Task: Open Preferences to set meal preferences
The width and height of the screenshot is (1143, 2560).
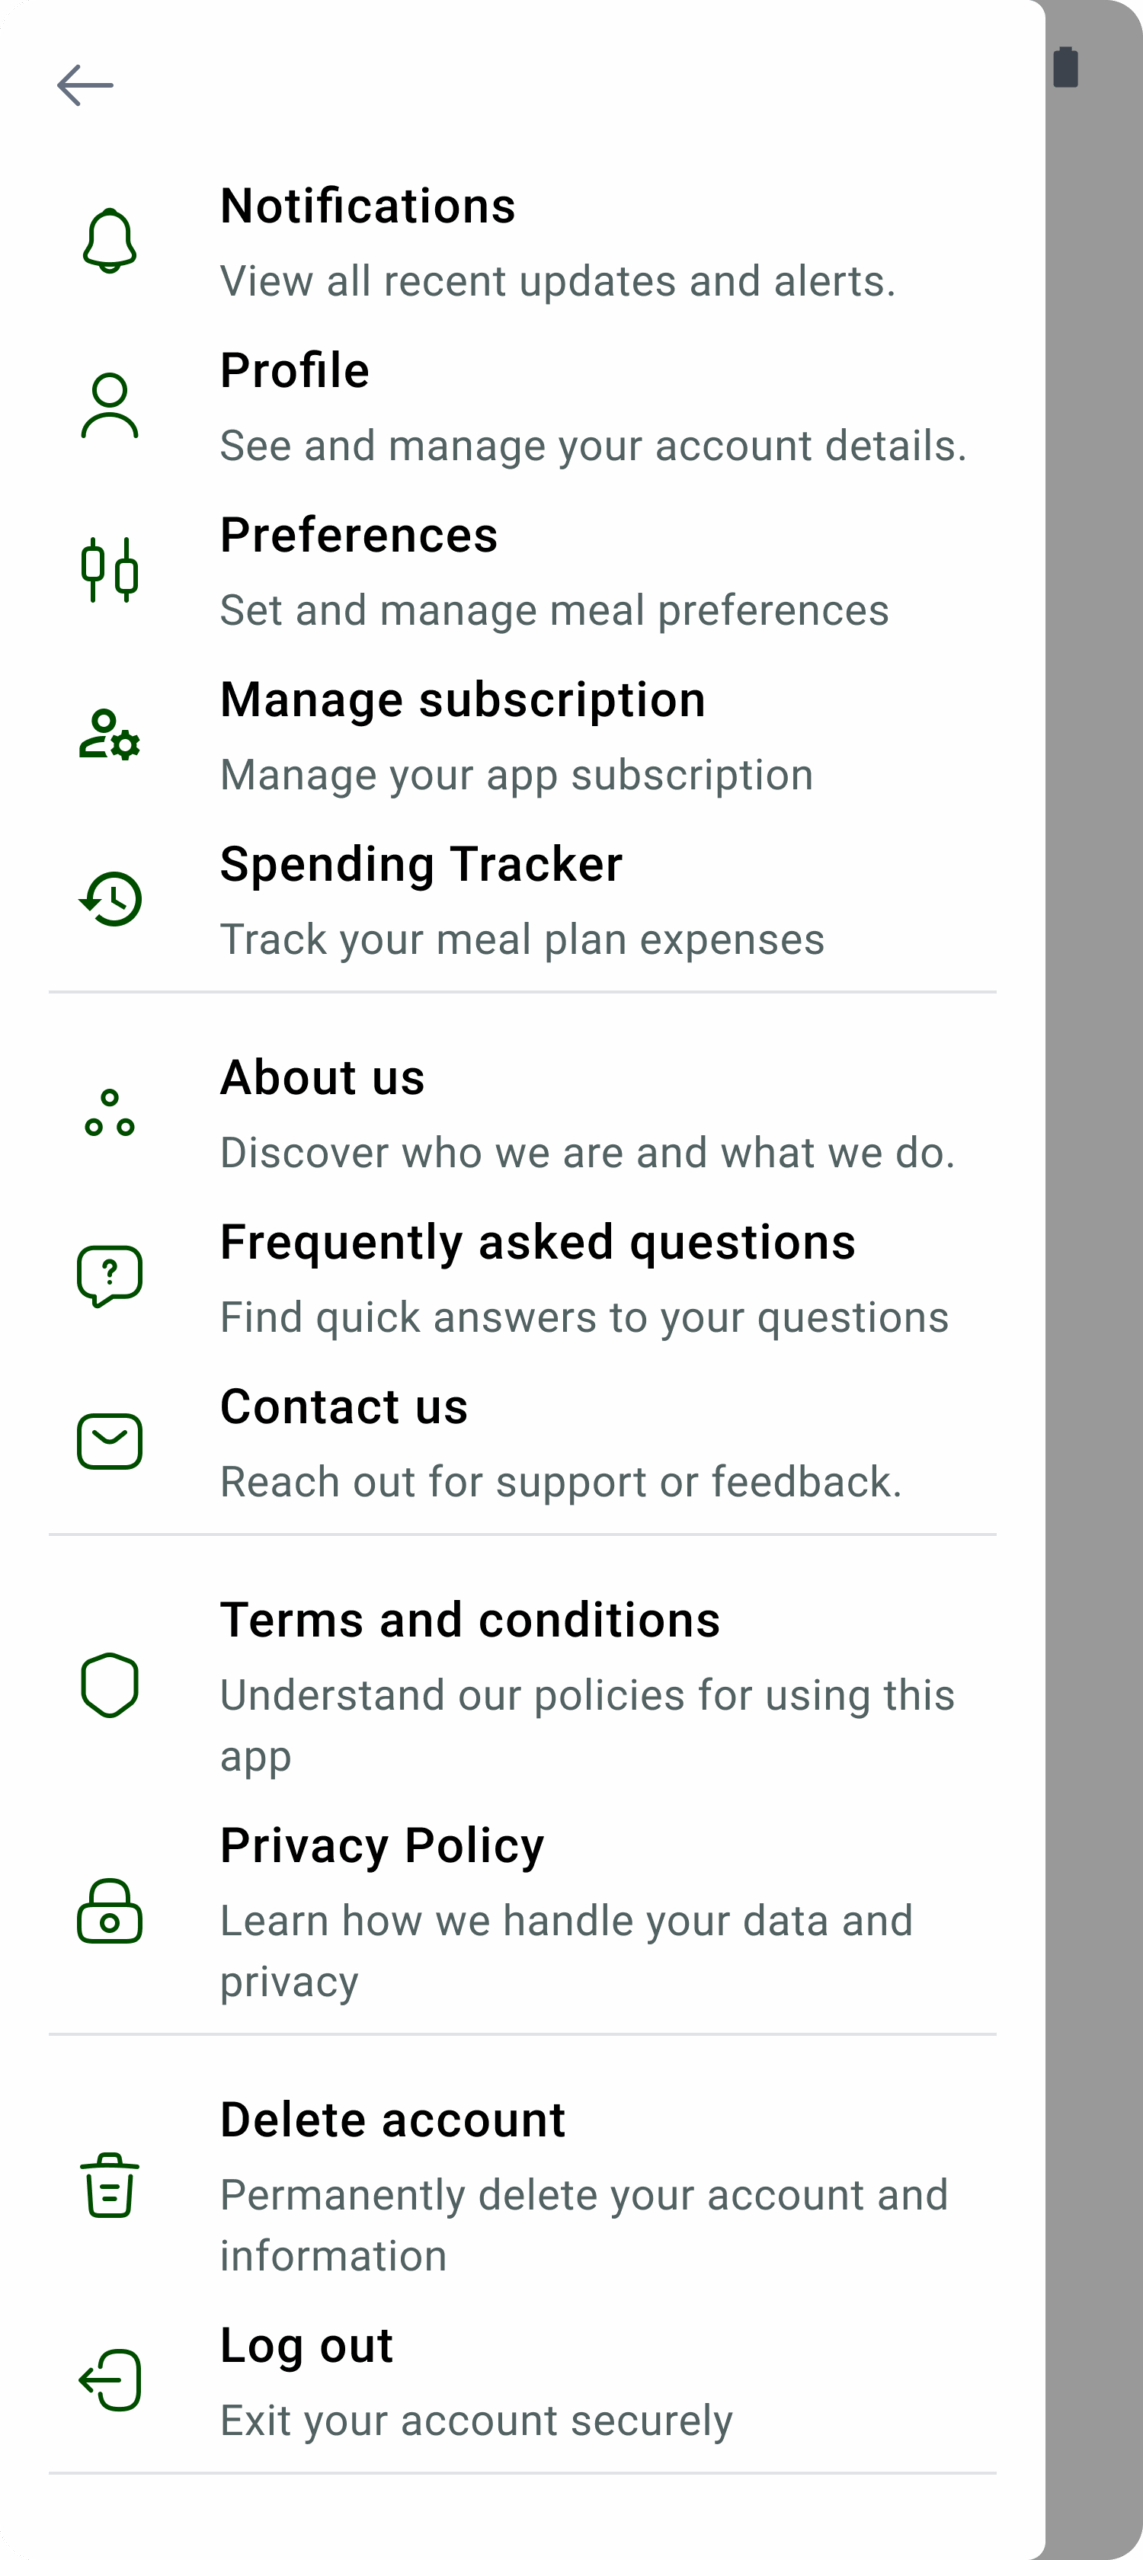Action: (358, 536)
